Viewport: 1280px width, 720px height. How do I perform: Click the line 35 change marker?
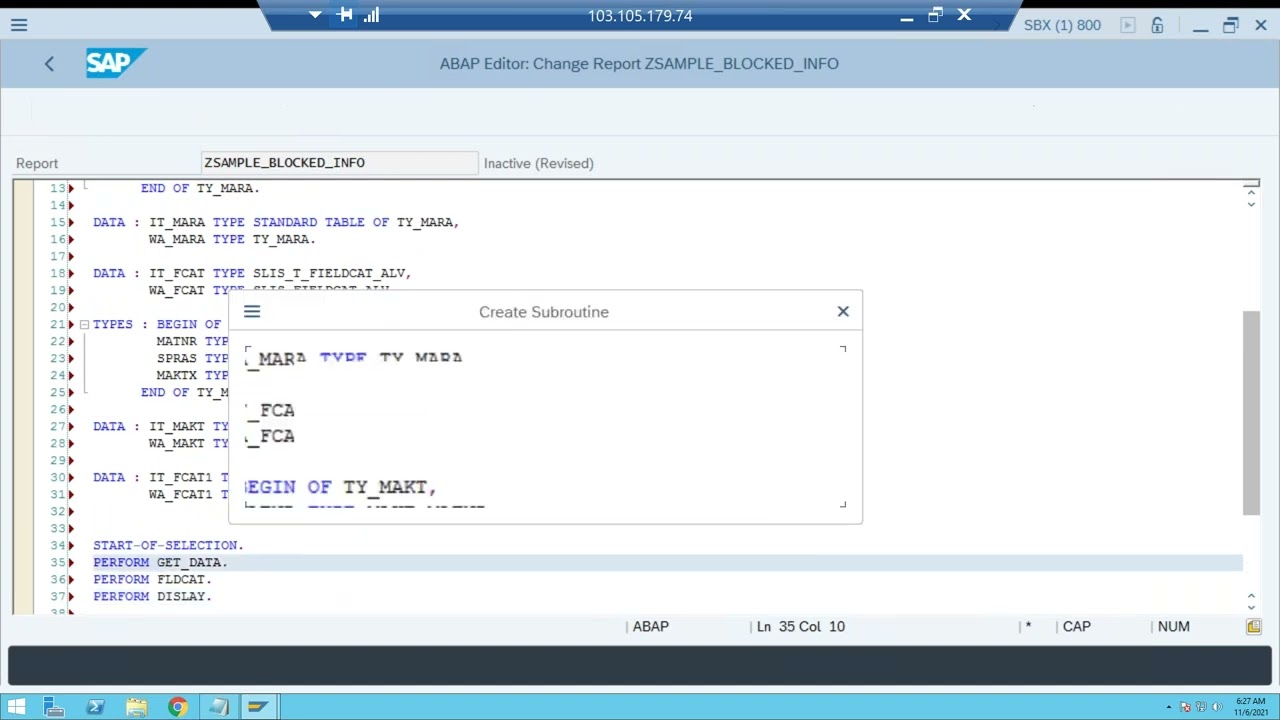tap(71, 562)
